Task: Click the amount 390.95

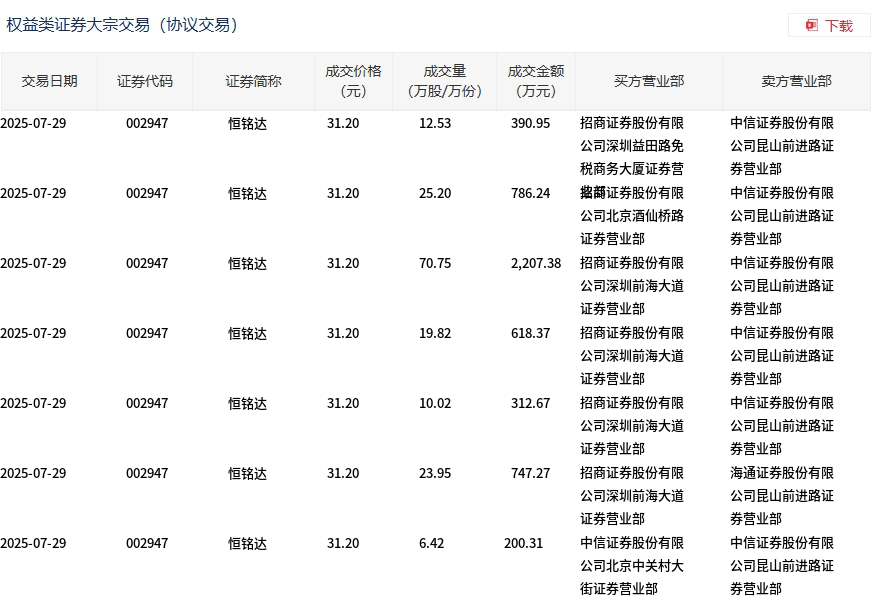Action: [531, 123]
